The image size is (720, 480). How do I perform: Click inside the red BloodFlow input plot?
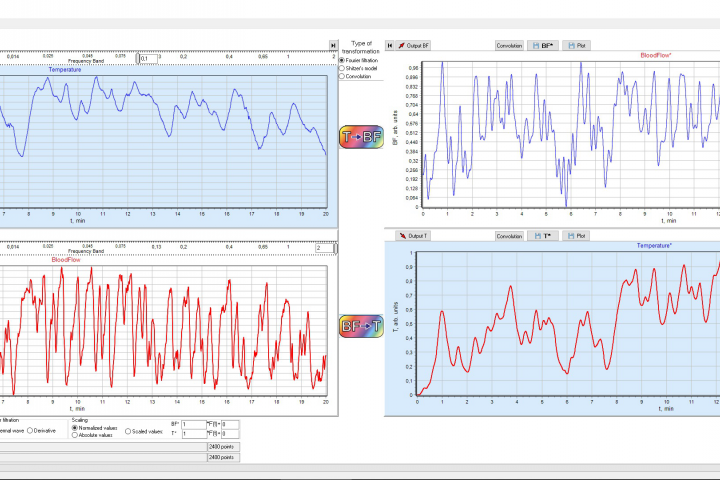(163, 331)
